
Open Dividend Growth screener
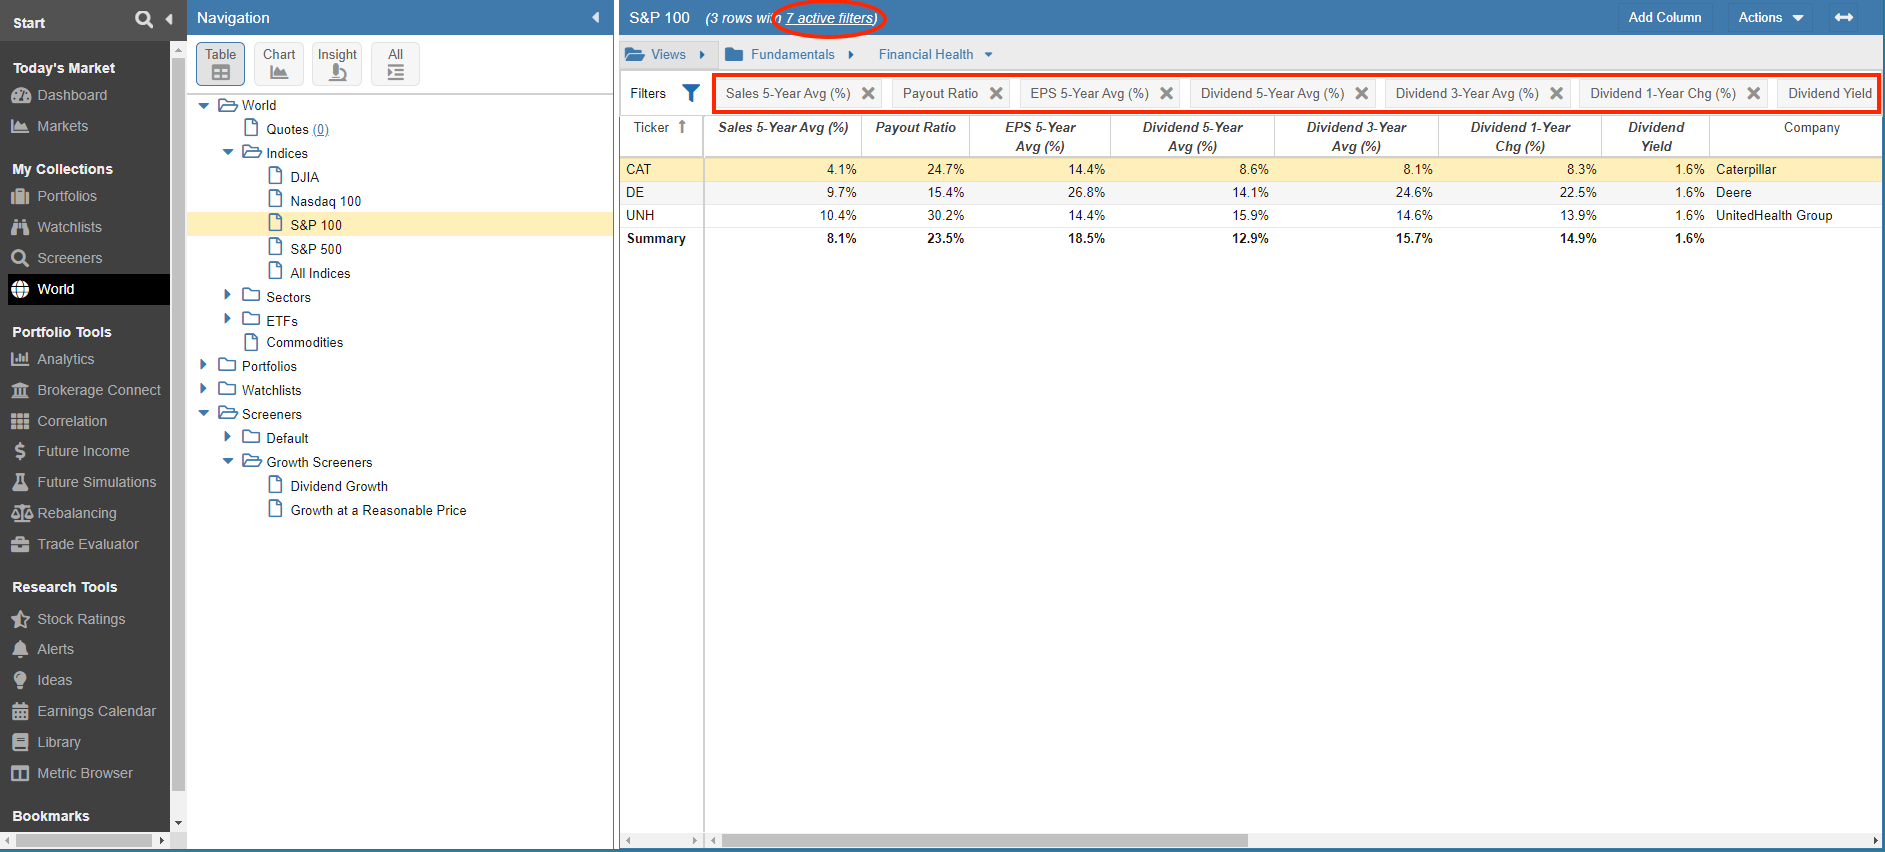click(339, 486)
